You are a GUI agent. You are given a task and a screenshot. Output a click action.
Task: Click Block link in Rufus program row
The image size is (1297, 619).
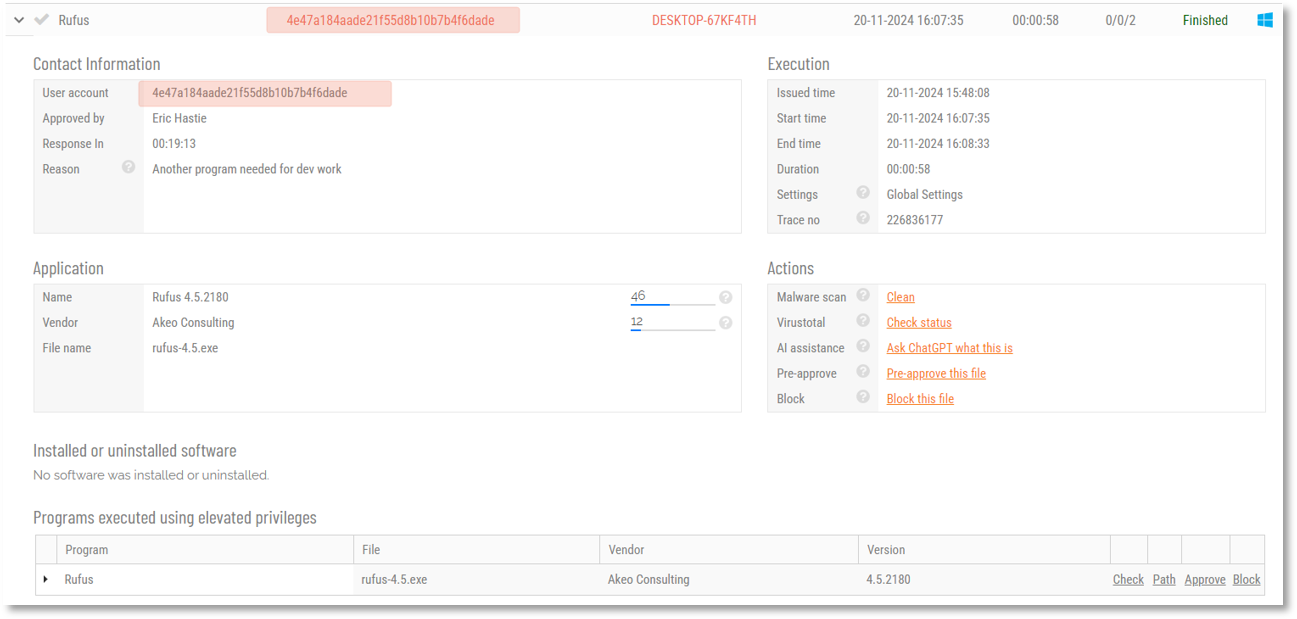pyautogui.click(x=1246, y=579)
